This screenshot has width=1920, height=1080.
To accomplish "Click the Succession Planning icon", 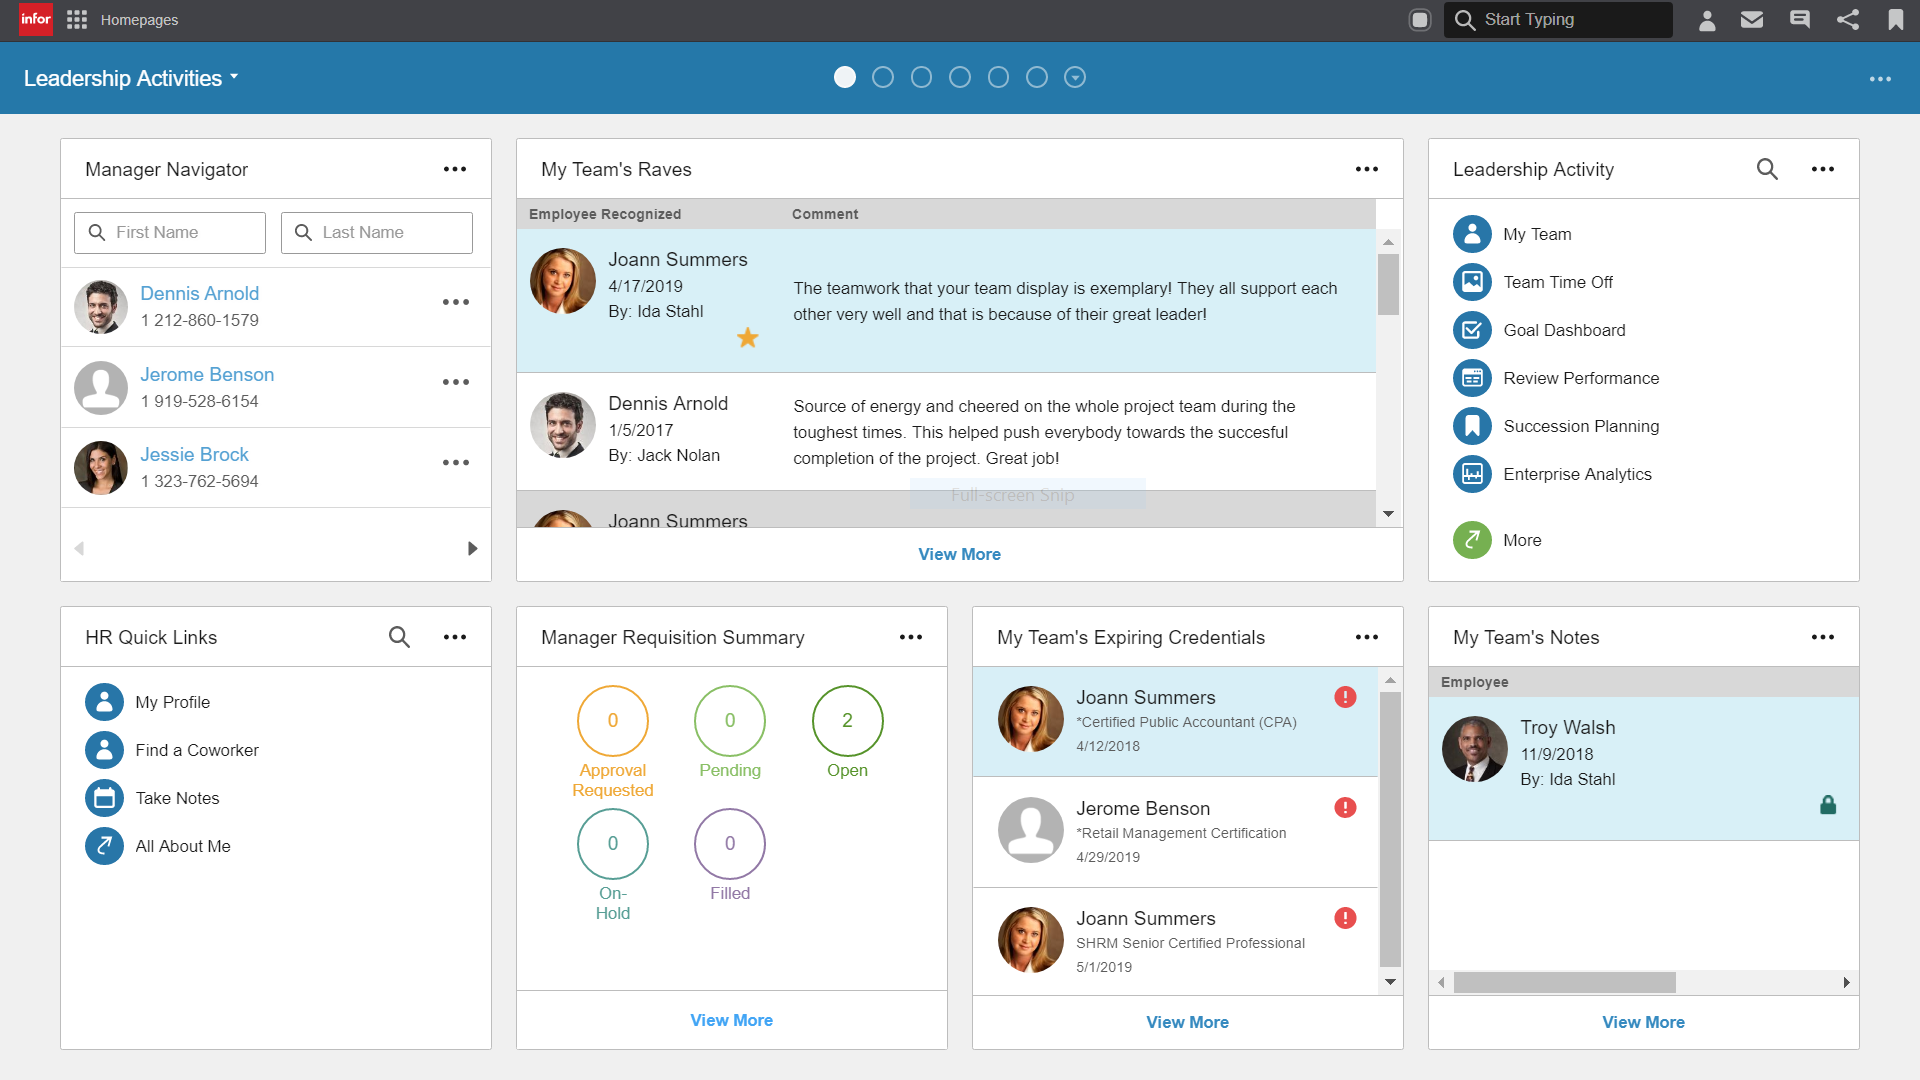I will [x=1472, y=426].
